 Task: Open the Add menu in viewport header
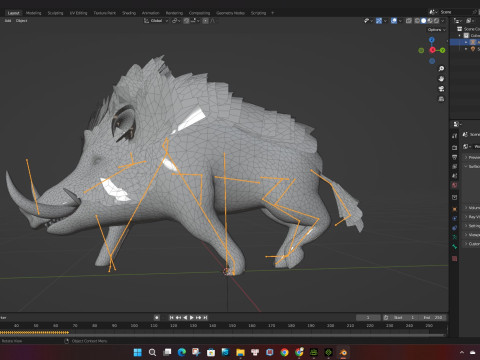point(8,21)
